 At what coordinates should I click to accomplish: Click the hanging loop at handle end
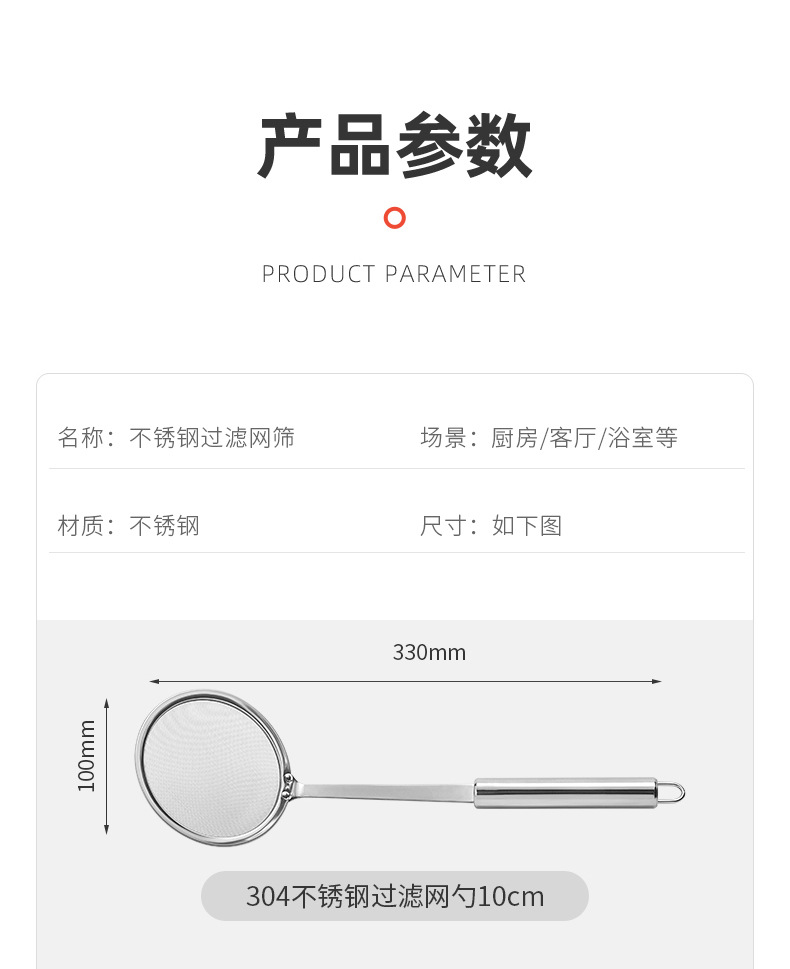click(x=673, y=792)
